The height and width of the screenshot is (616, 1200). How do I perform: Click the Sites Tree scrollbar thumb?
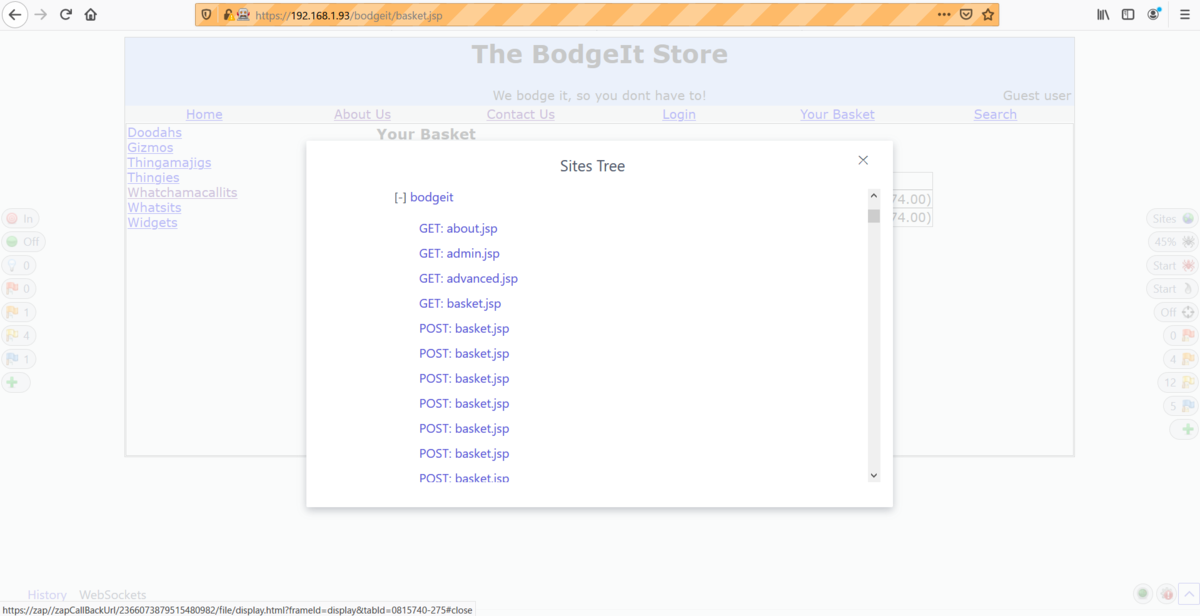pyautogui.click(x=873, y=216)
